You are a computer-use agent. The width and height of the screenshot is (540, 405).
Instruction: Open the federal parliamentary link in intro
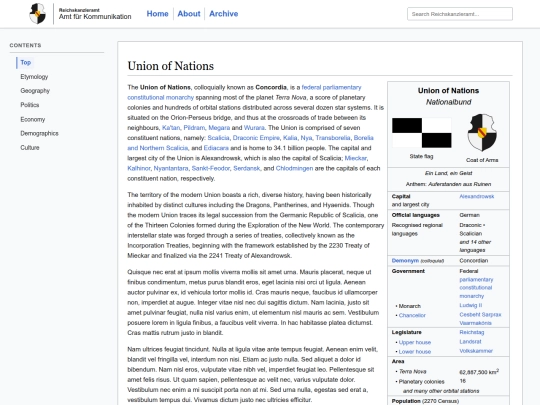coord(331,87)
